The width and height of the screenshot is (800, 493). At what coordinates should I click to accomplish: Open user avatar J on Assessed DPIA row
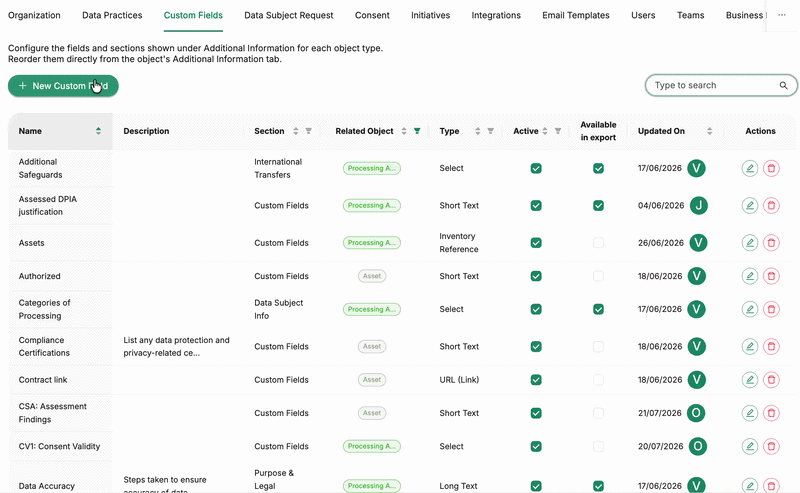(x=698, y=205)
